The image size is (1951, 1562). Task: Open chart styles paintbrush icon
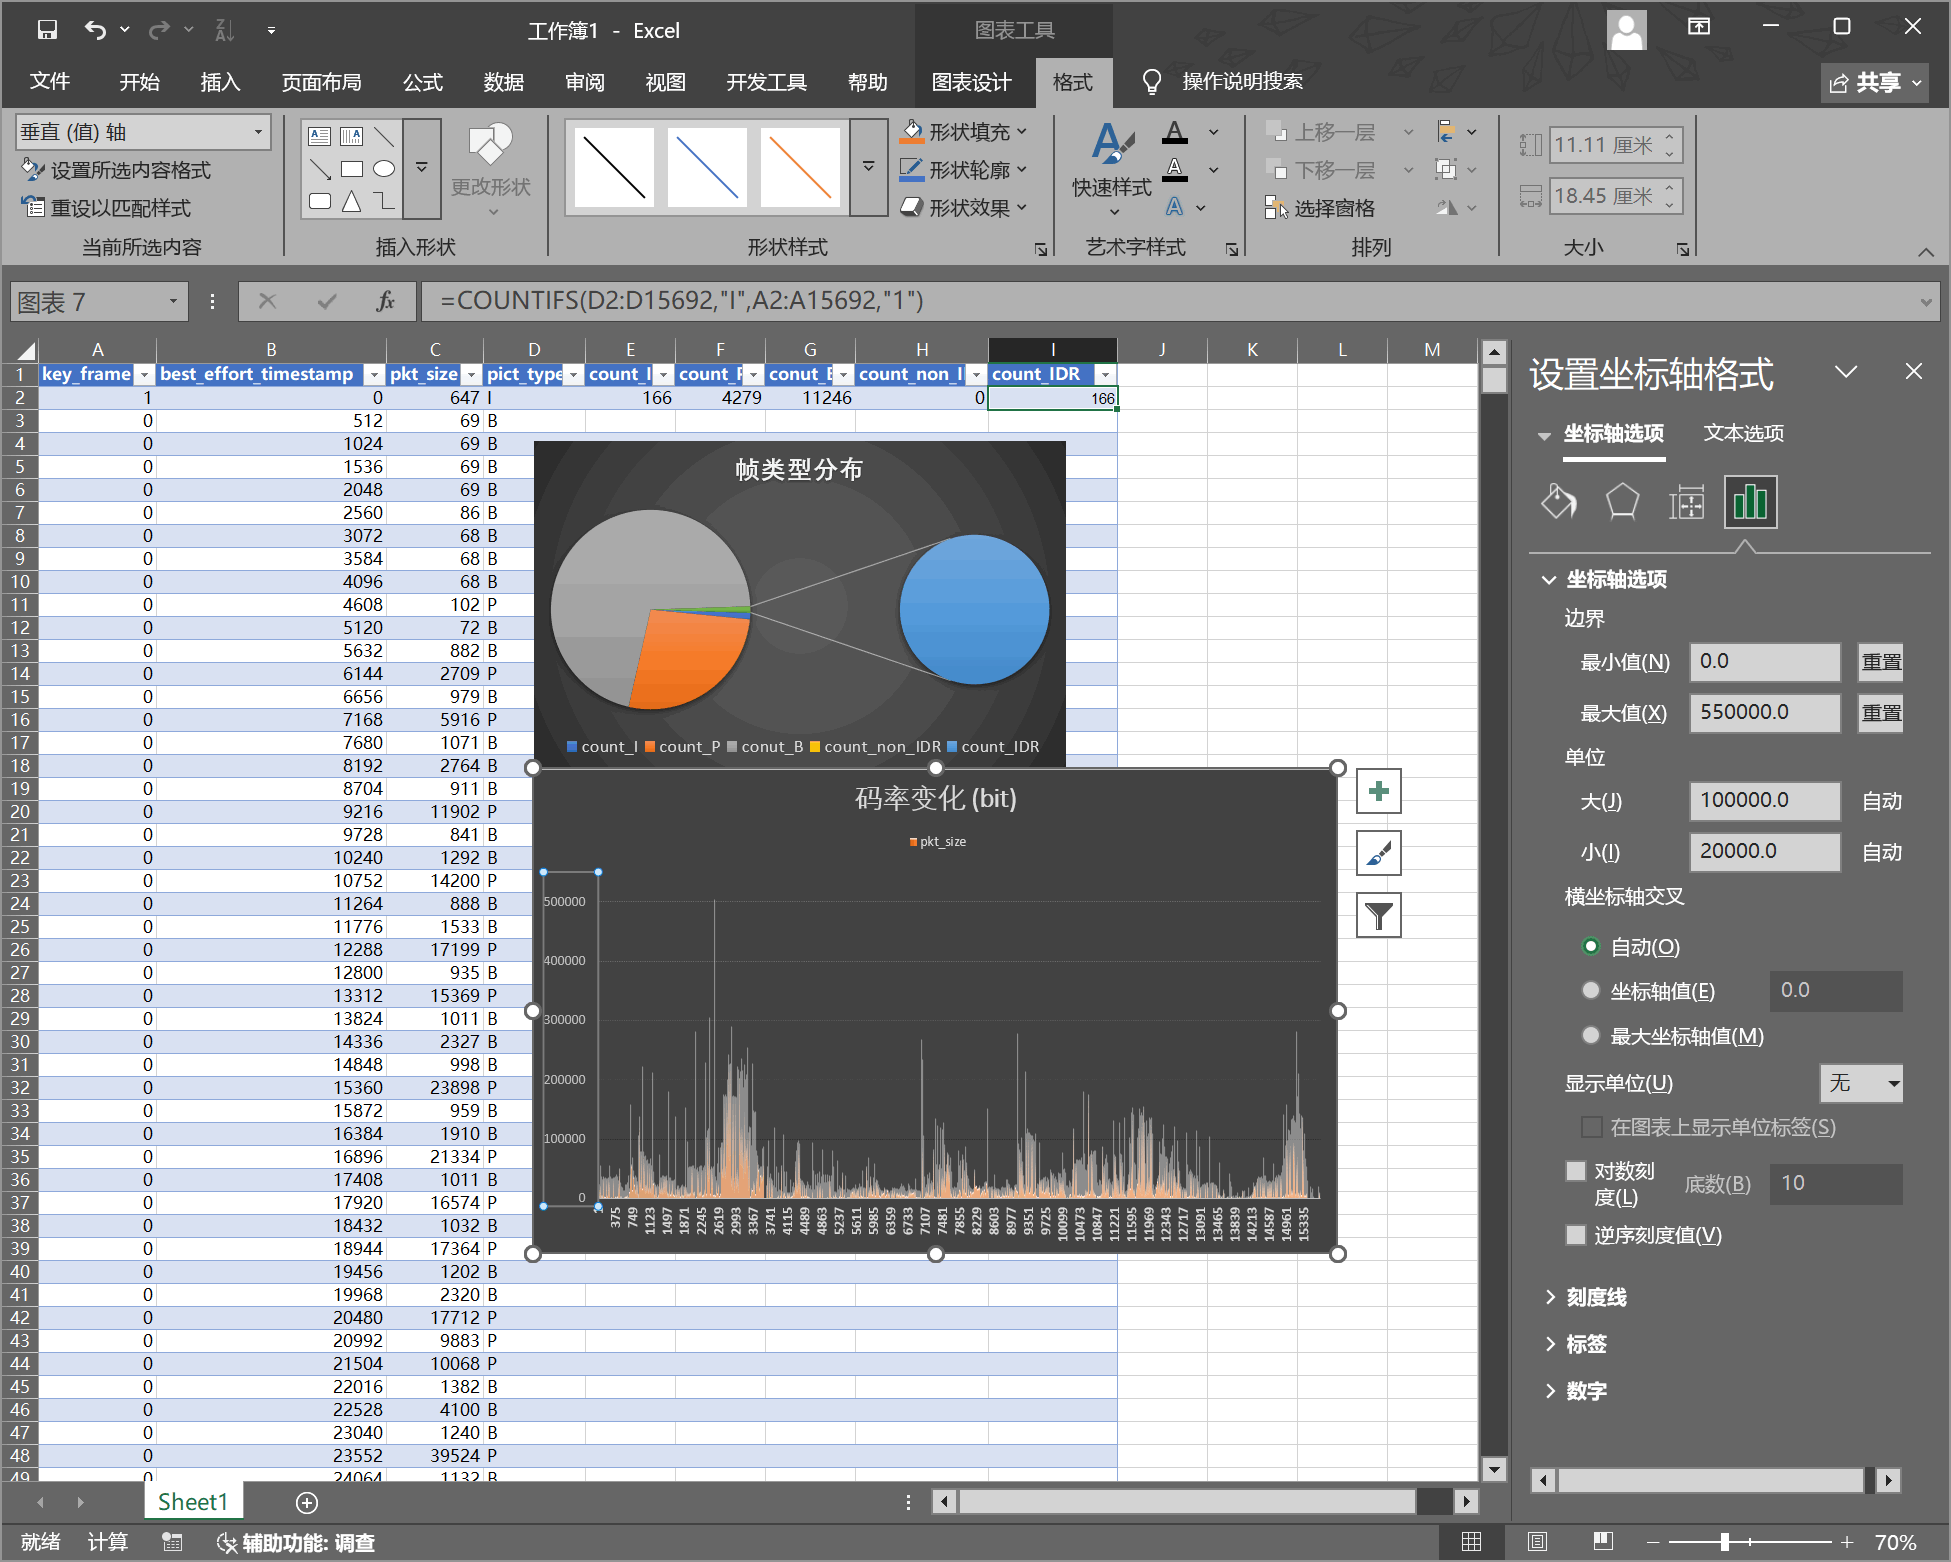tap(1378, 854)
